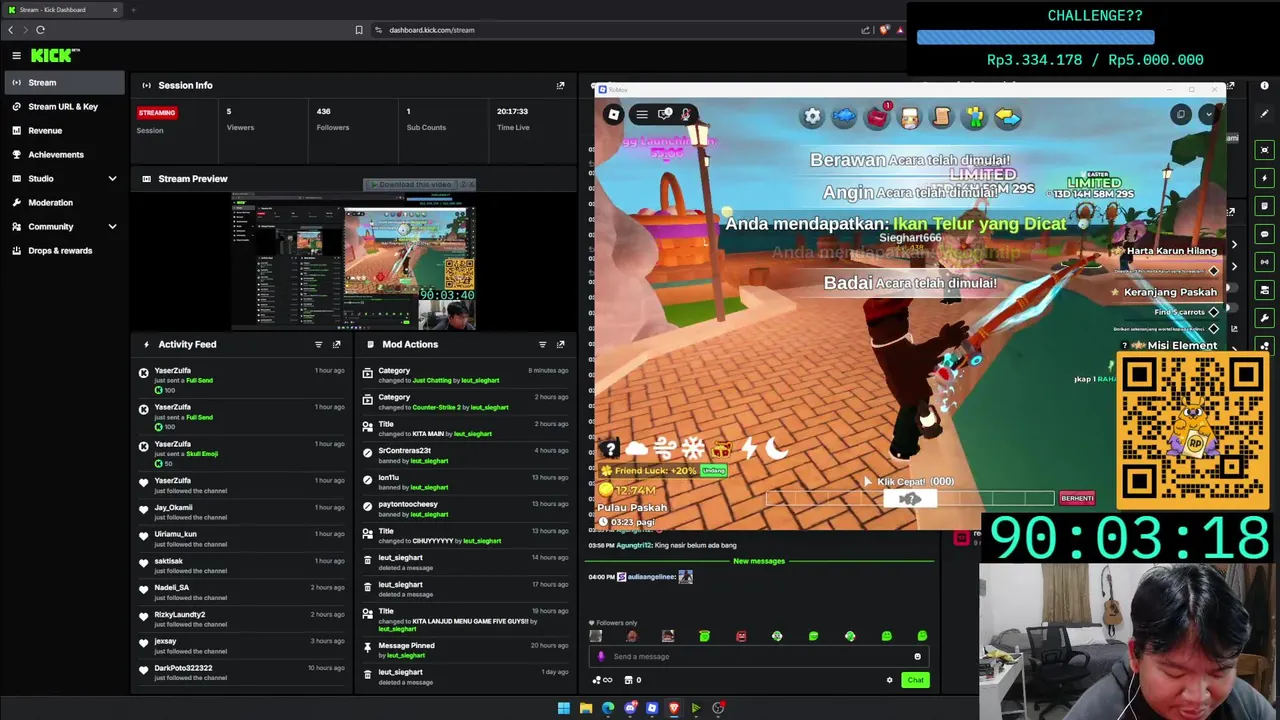This screenshot has width=1280, height=720.
Task: Bookmark the current page icon
Action: (x=359, y=30)
